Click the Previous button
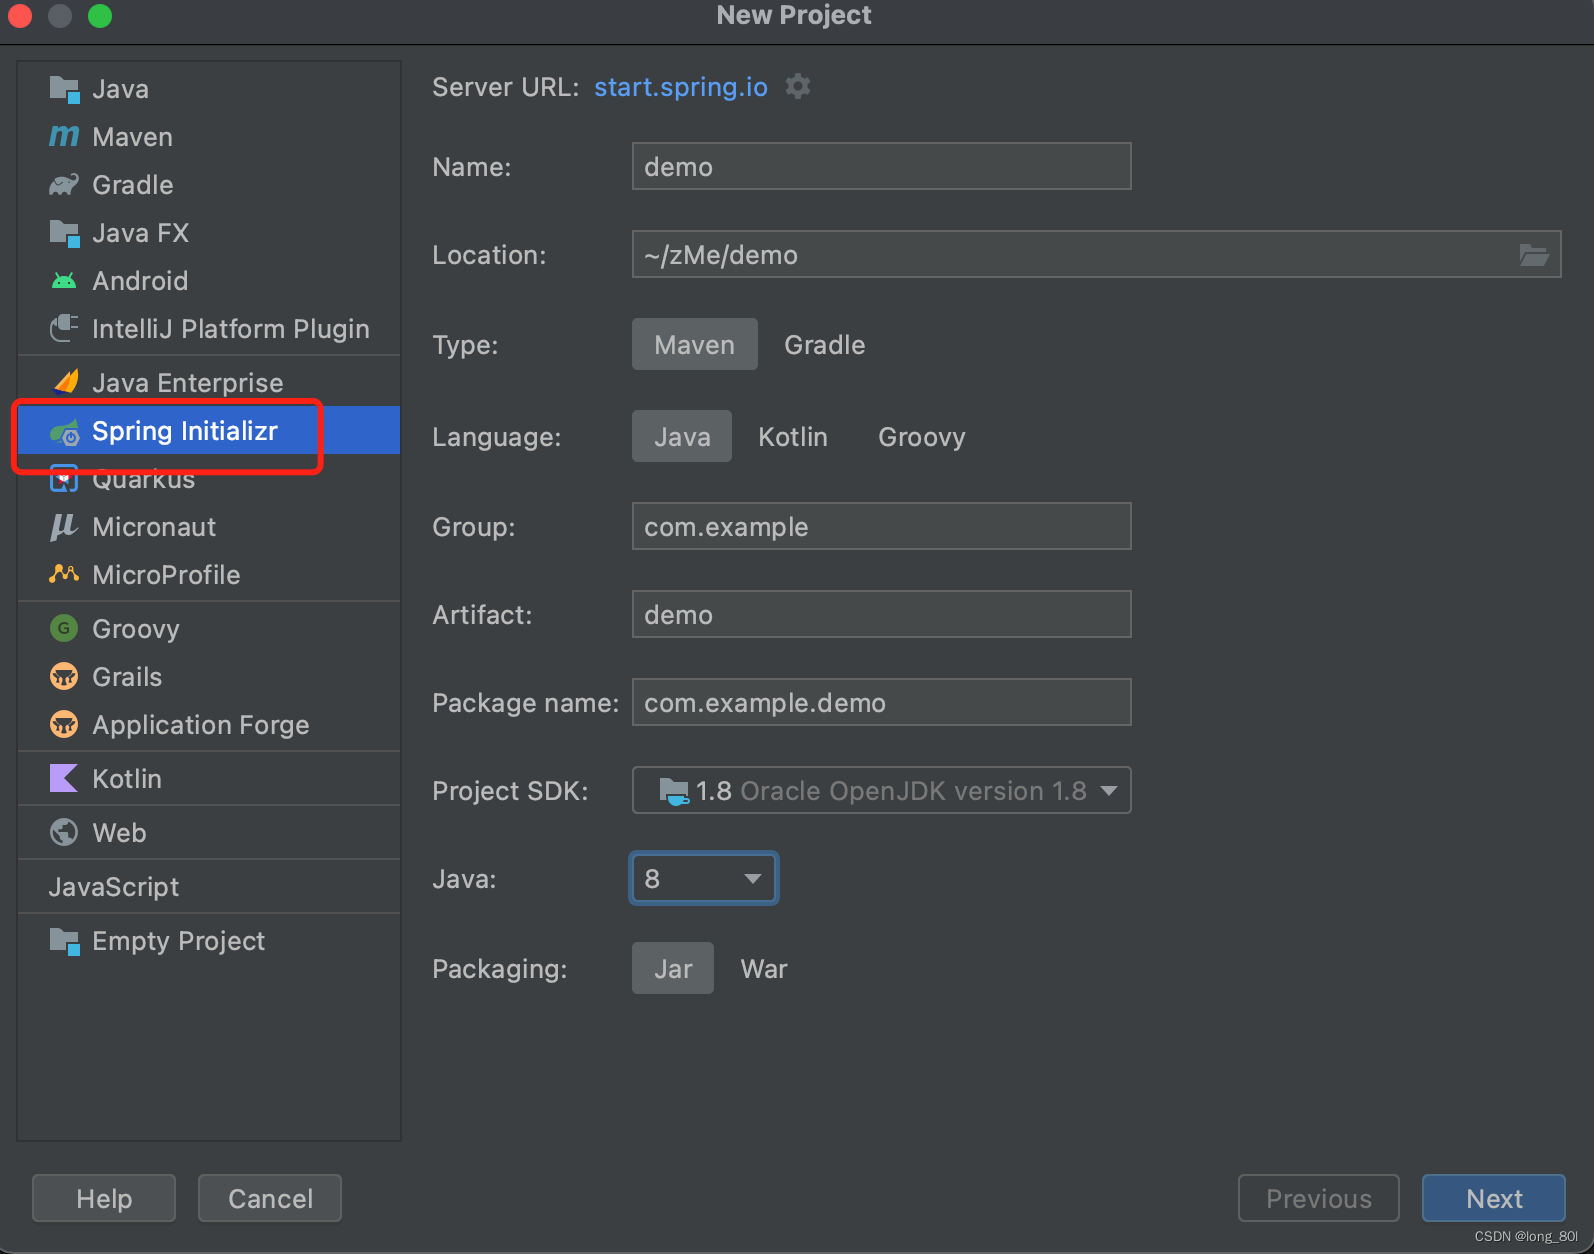The image size is (1594, 1254). [1319, 1198]
